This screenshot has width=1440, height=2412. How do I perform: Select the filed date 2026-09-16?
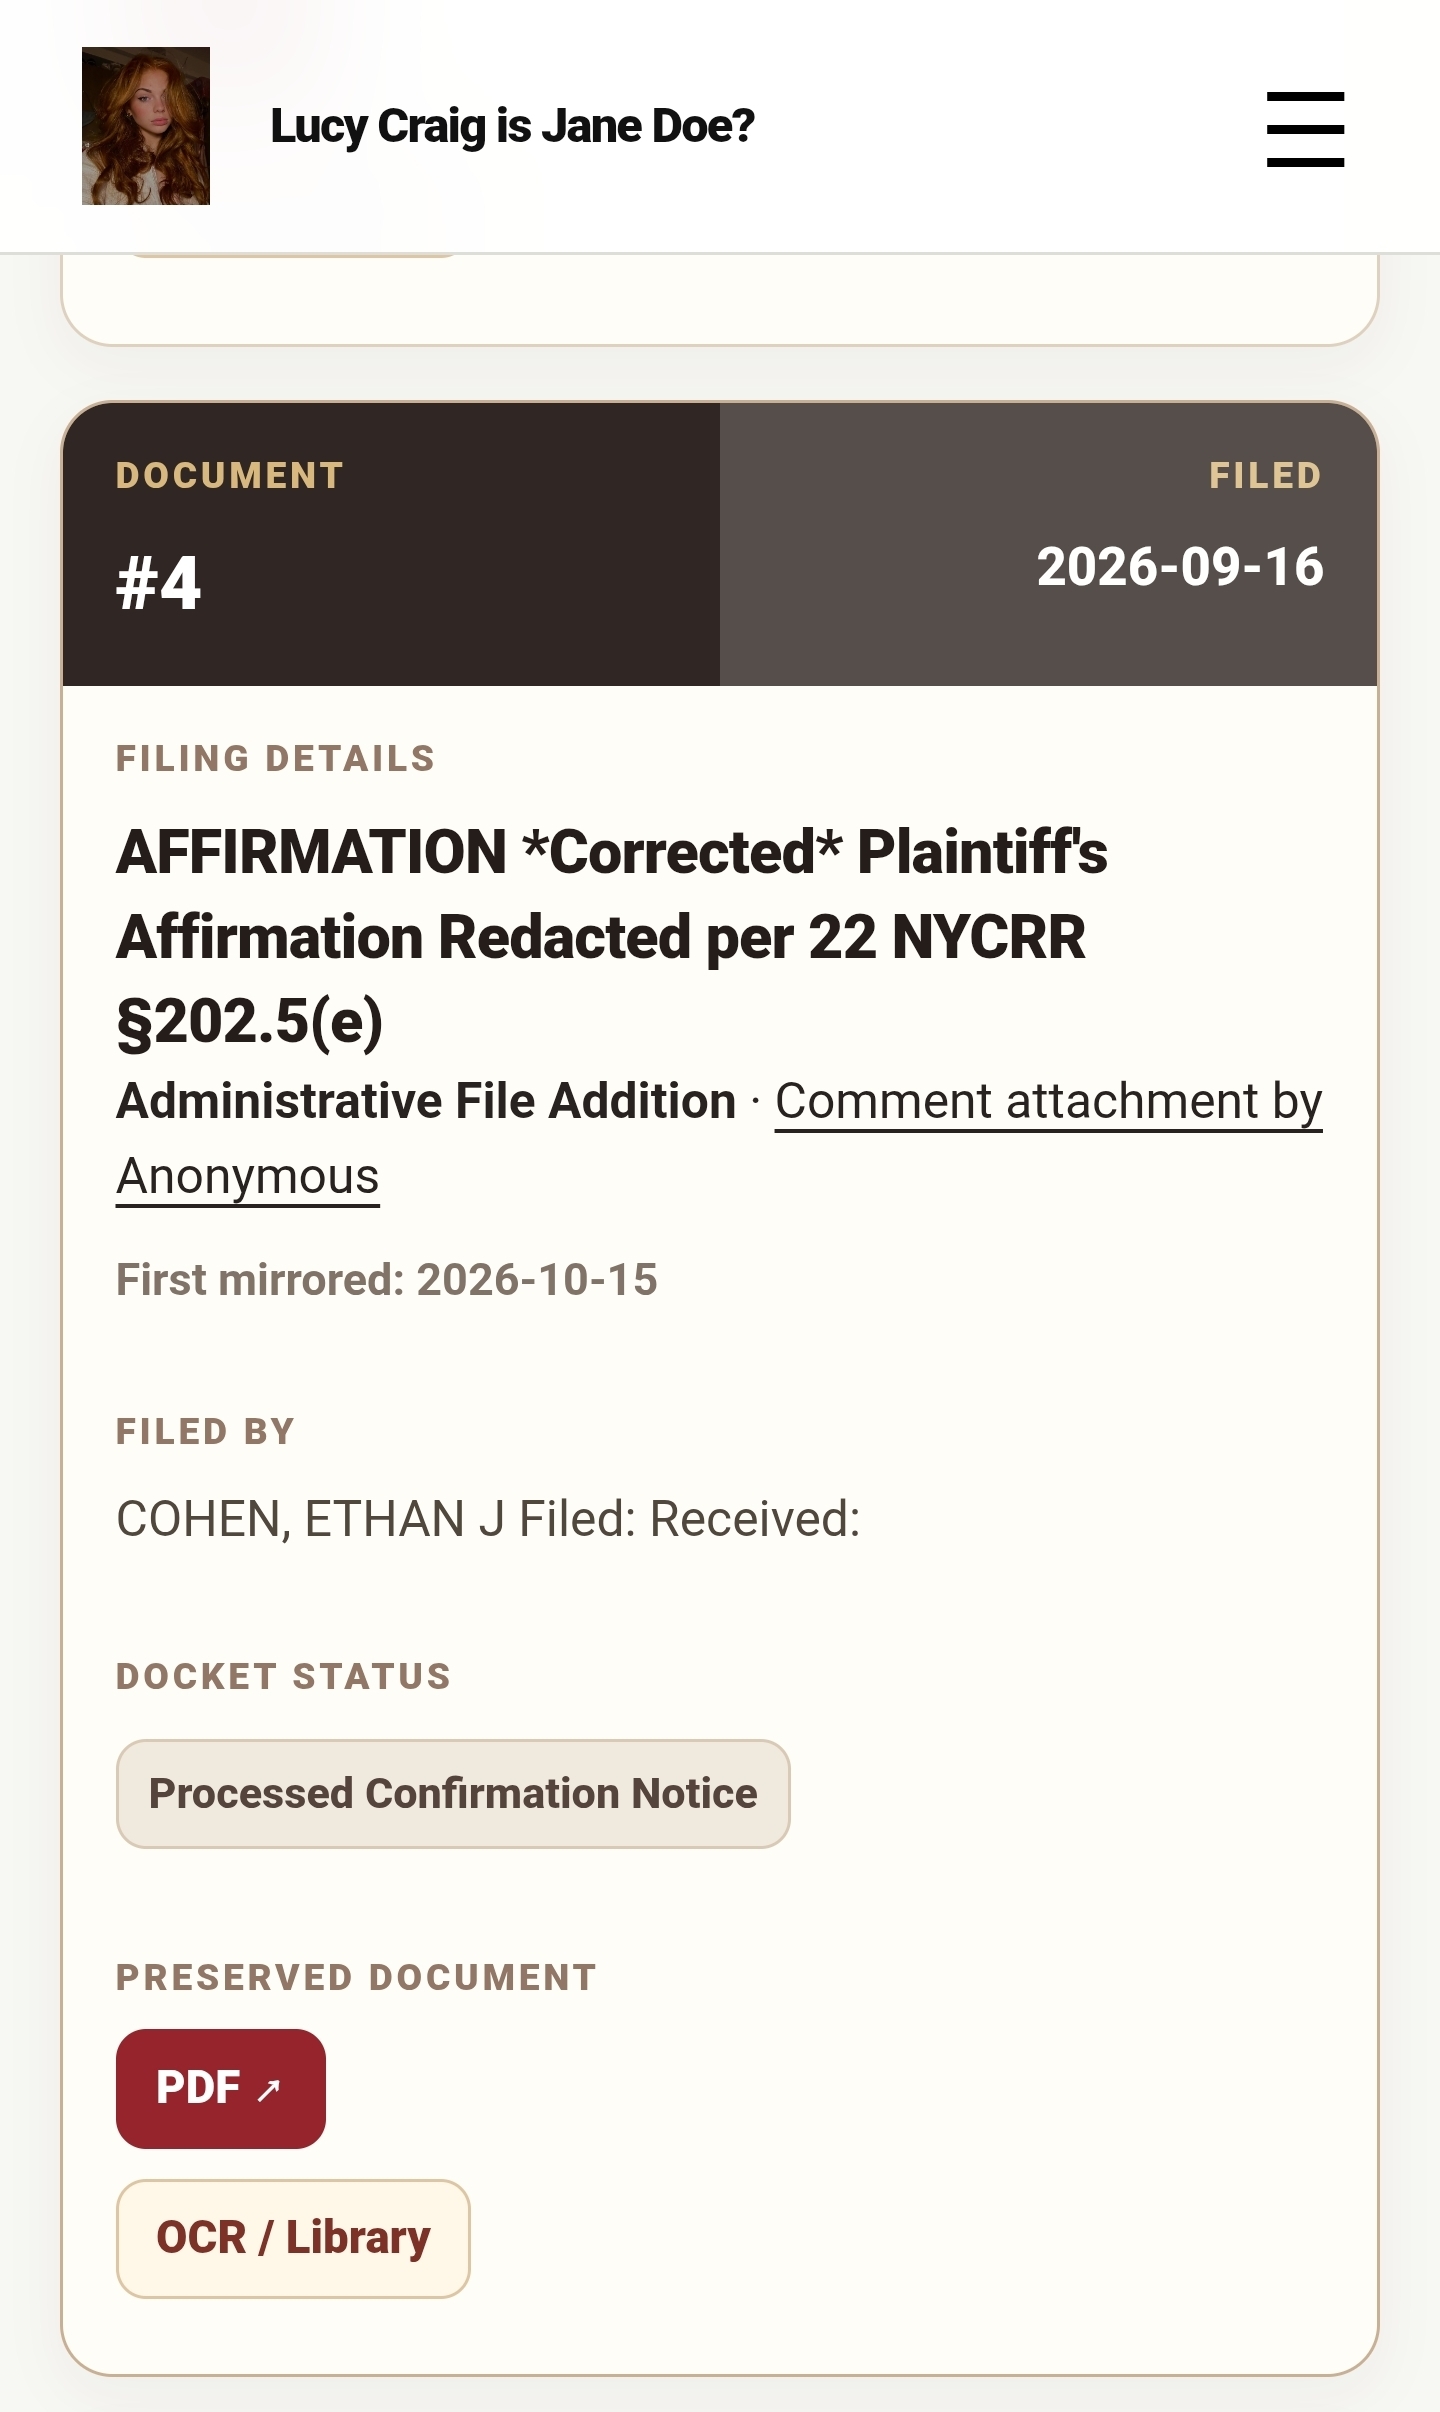click(x=1180, y=567)
